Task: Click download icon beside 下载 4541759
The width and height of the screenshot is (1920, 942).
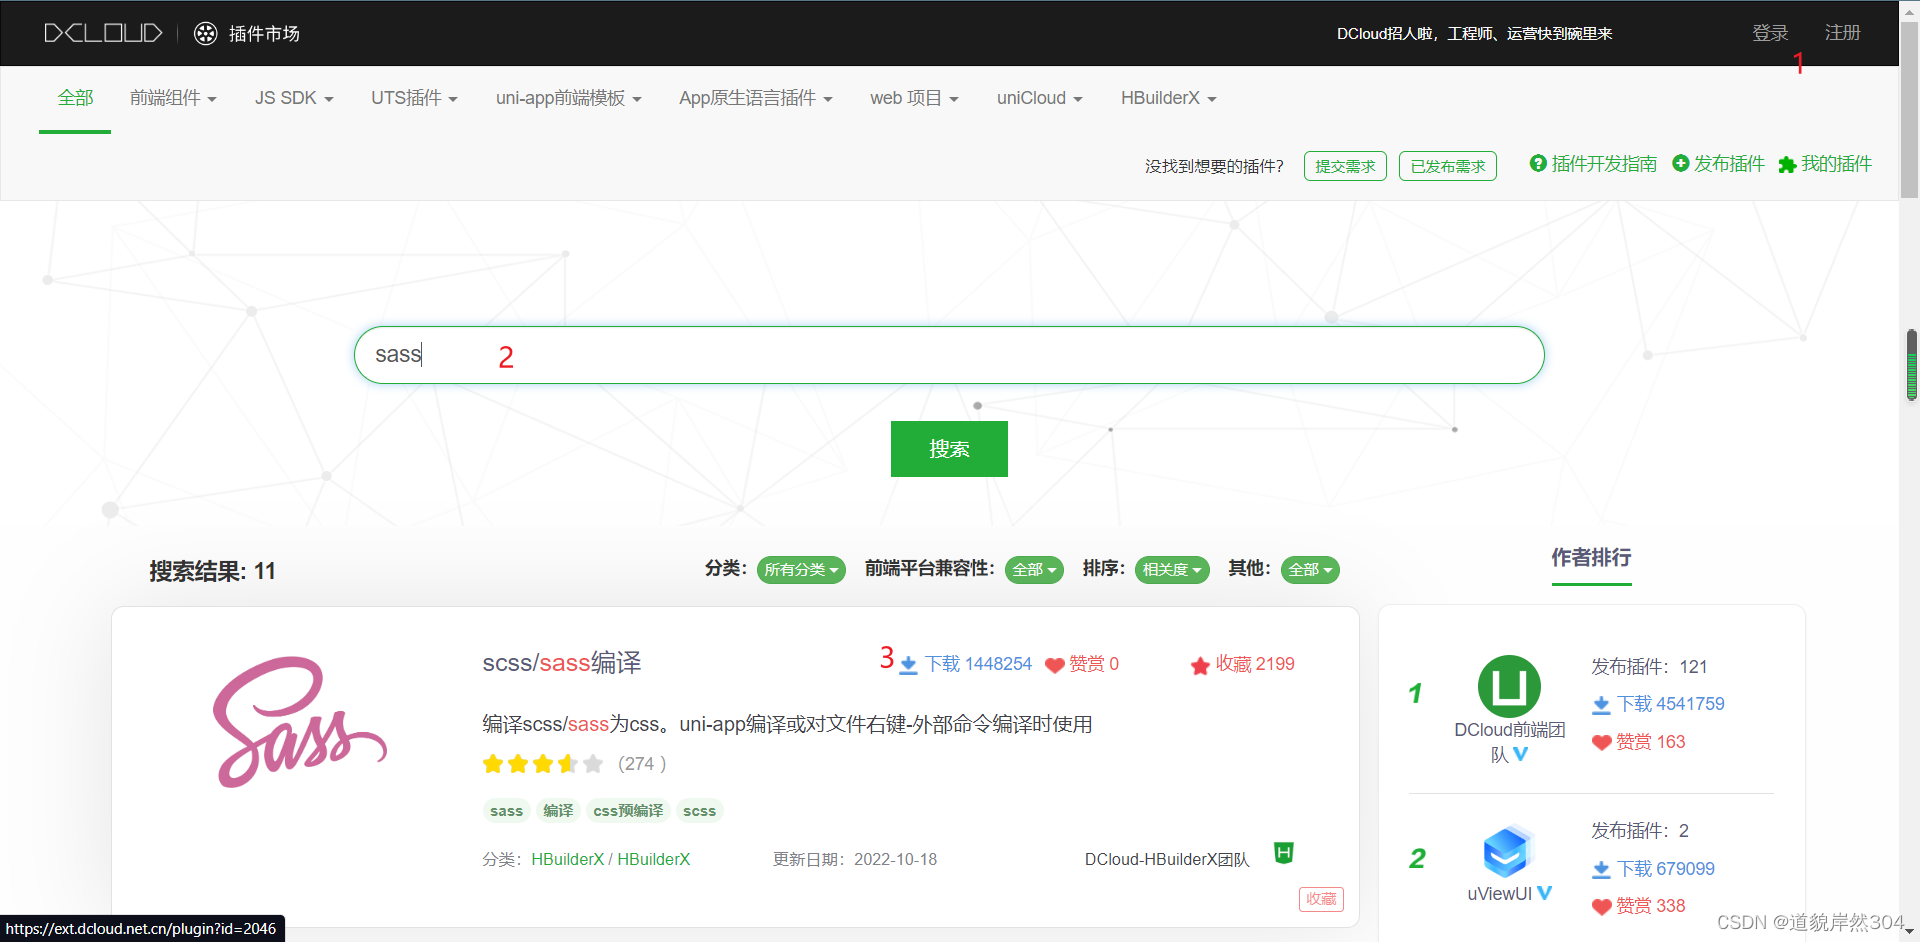Action: [x=1601, y=705]
